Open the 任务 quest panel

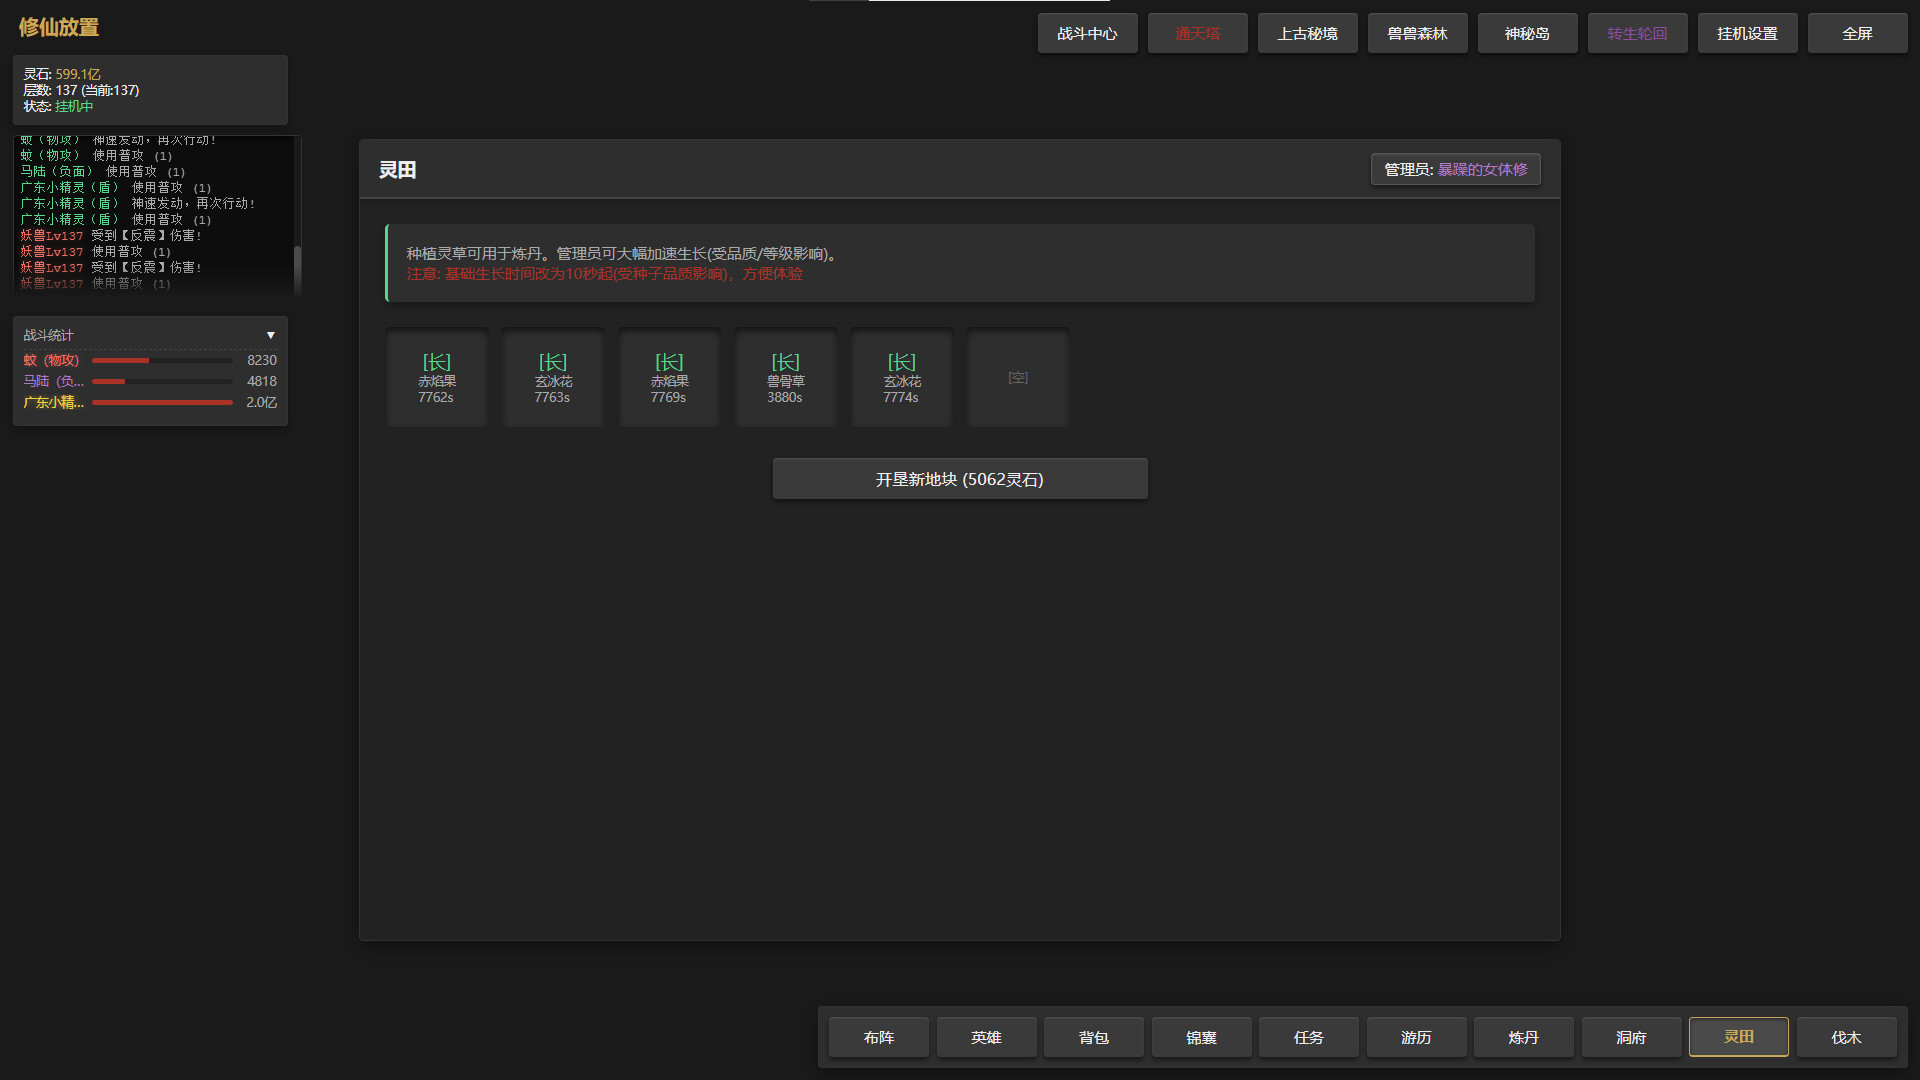click(1308, 1037)
